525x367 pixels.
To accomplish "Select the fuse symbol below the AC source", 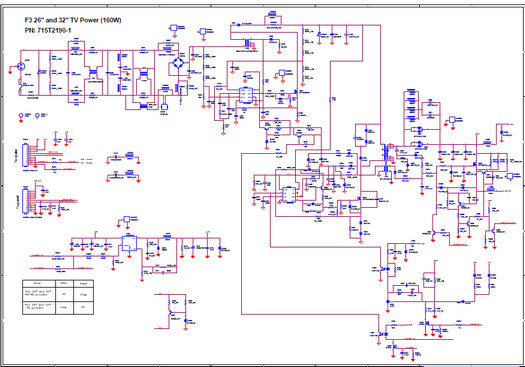I will click(x=20, y=87).
